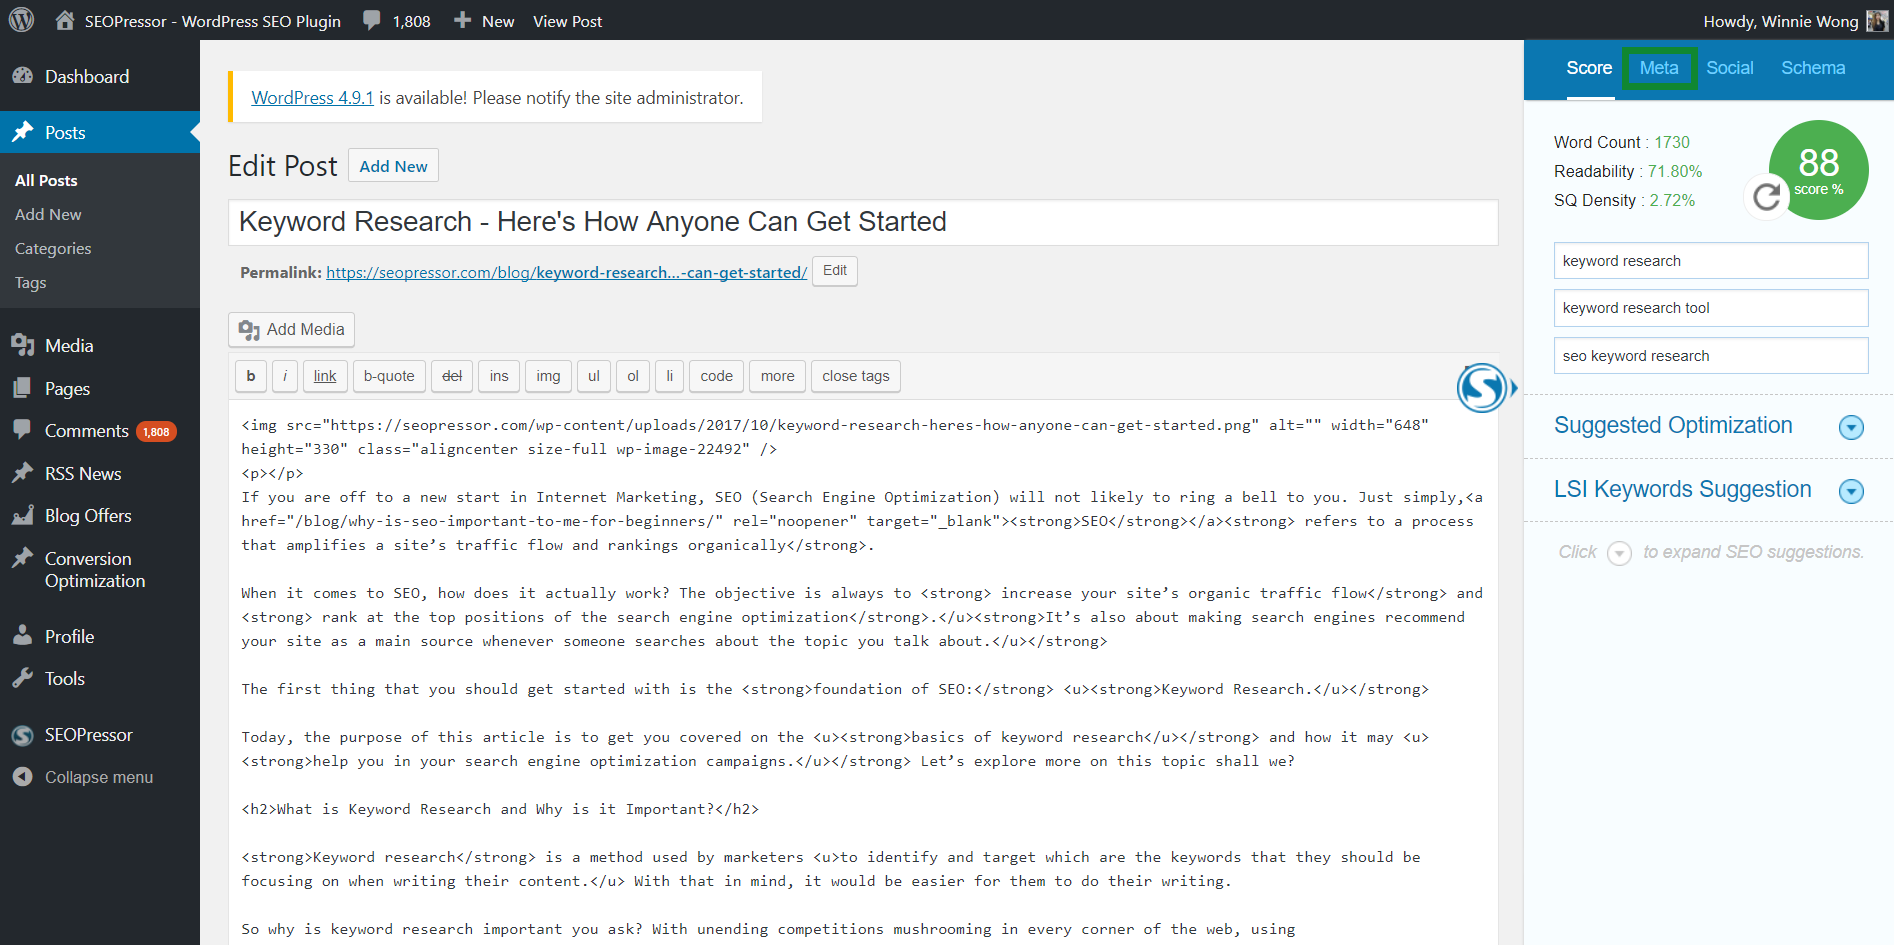Click the site home icon in the admin bar
Screen dimensions: 1894x945
65,20
